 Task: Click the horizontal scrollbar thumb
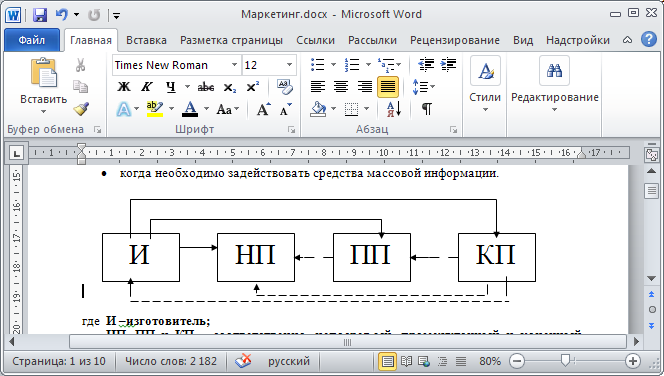point(348,342)
